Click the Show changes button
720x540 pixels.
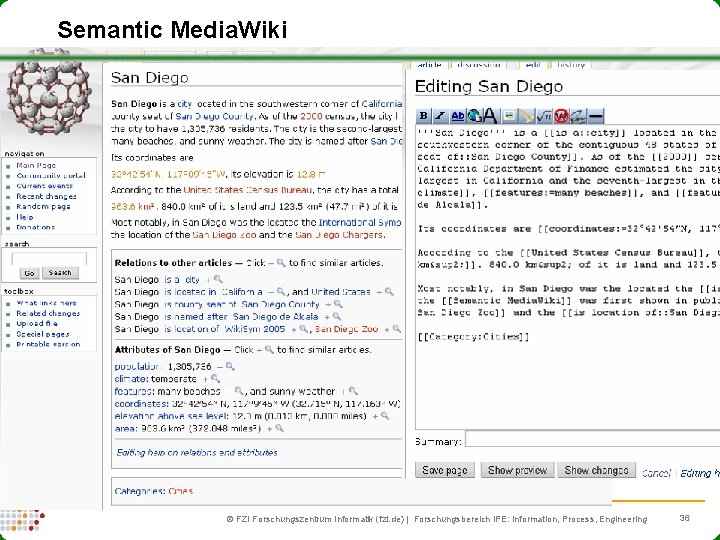coord(596,470)
